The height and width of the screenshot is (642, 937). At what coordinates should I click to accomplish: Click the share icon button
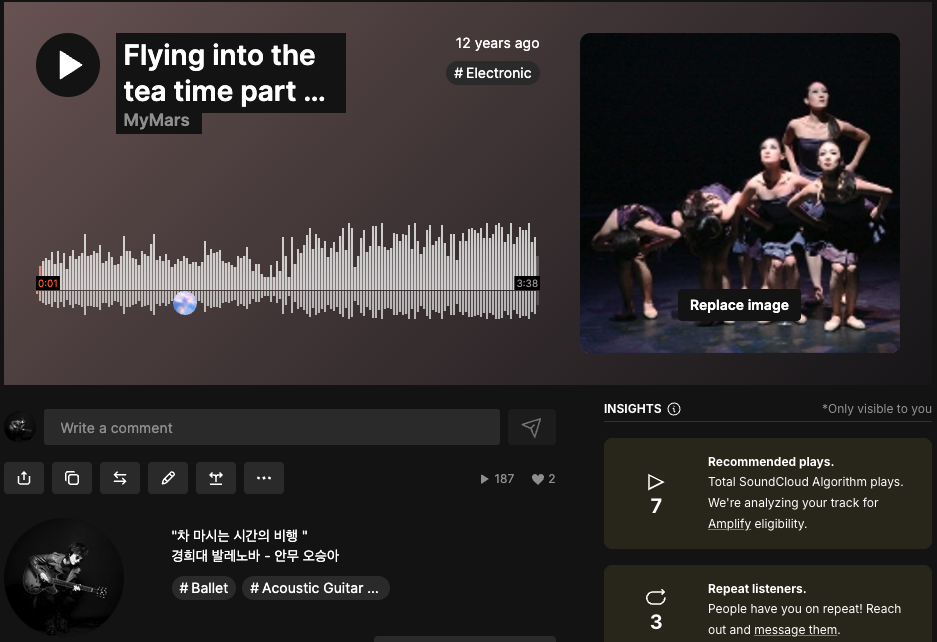(x=24, y=478)
